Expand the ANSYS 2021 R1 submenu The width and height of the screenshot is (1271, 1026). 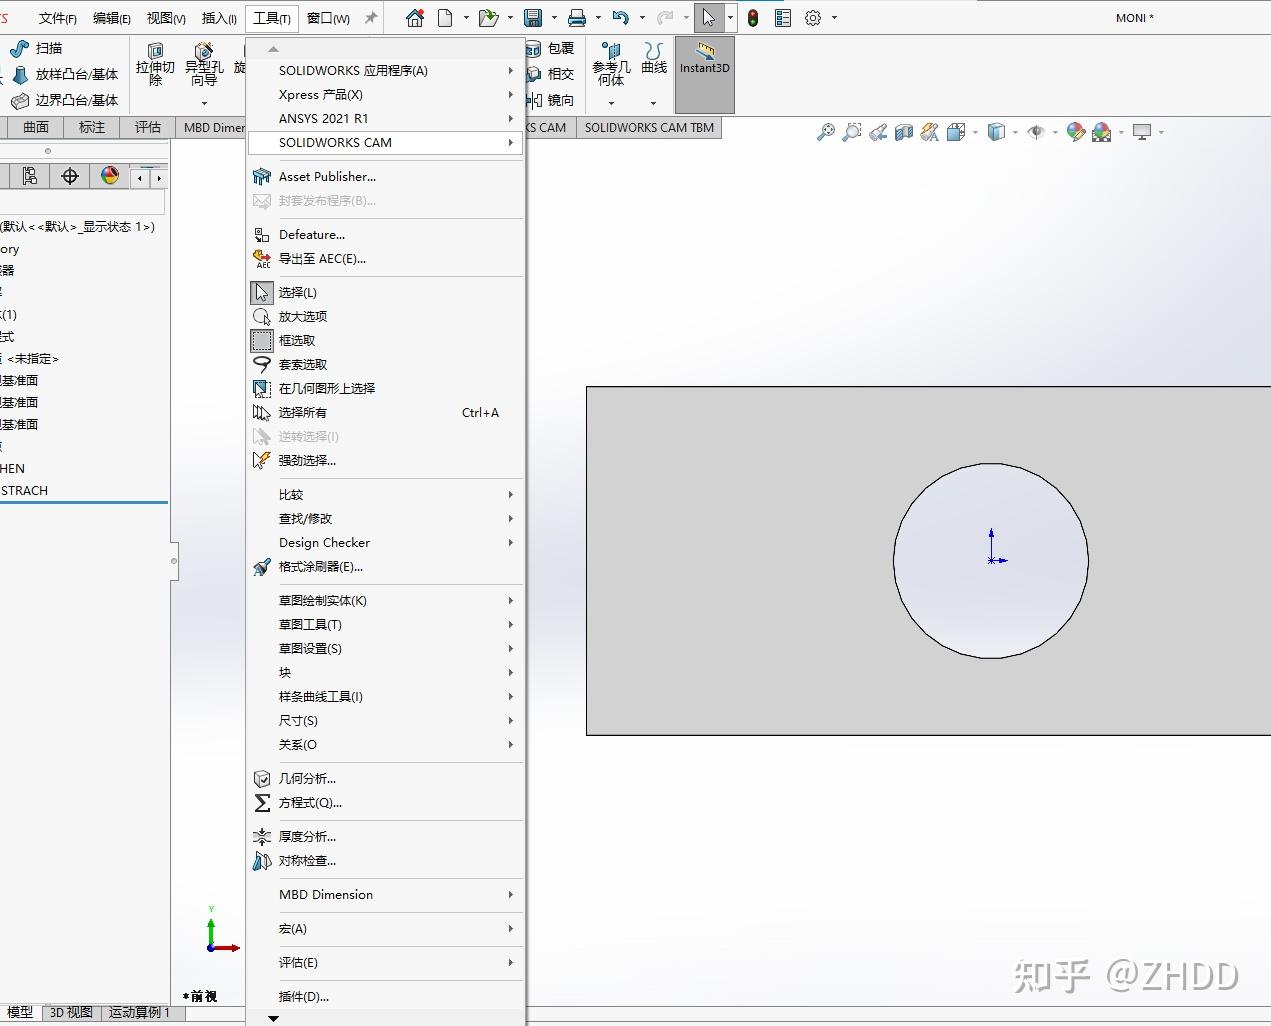385,119
